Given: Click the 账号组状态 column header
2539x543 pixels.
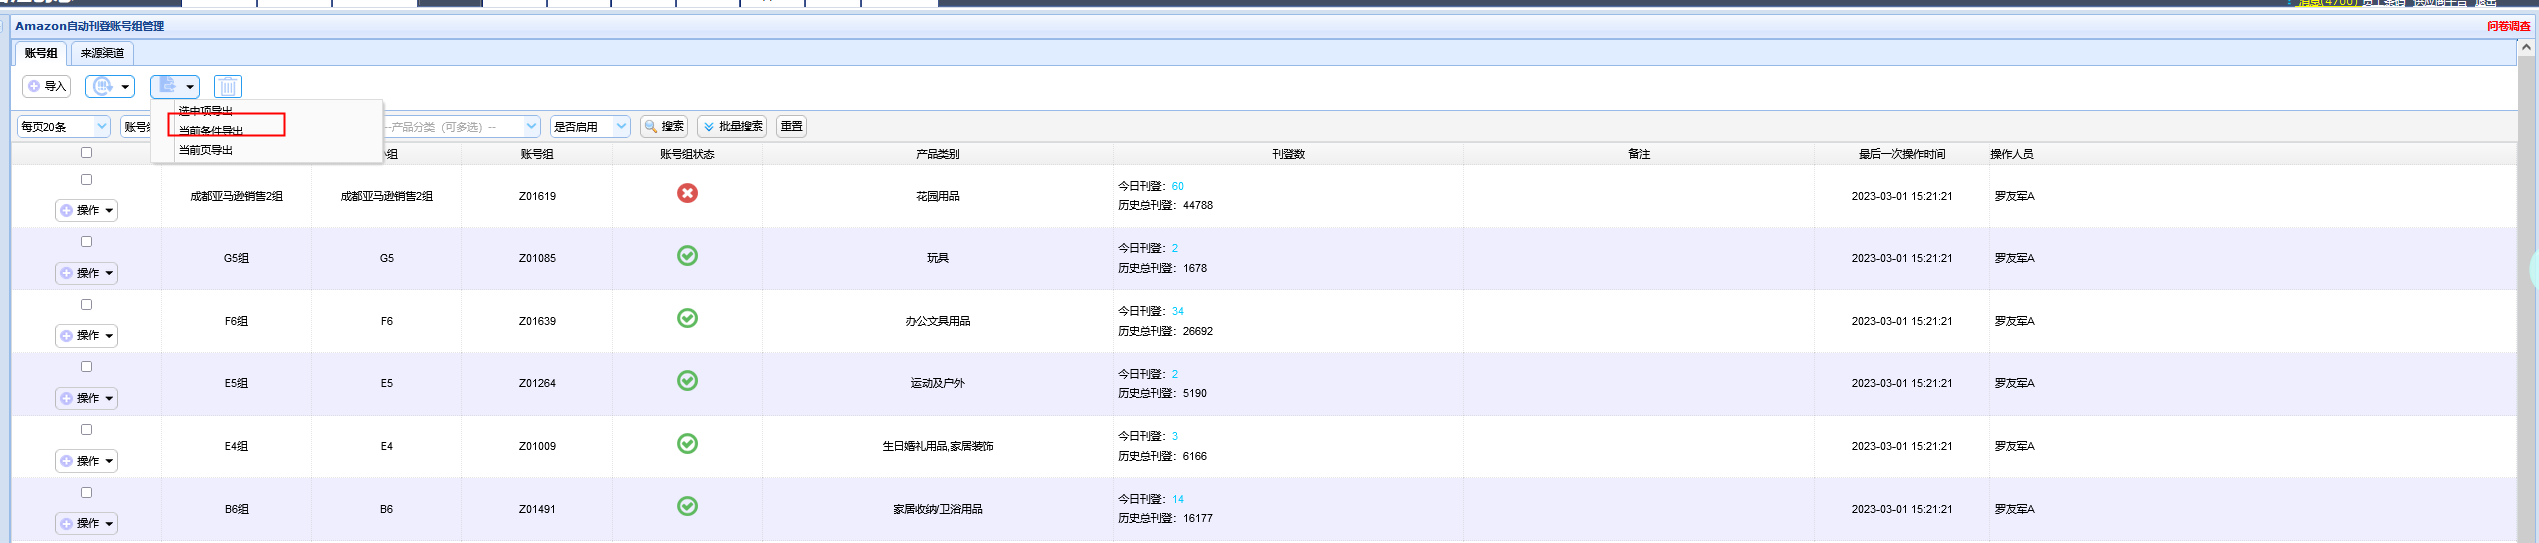Looking at the screenshot, I should click(688, 154).
